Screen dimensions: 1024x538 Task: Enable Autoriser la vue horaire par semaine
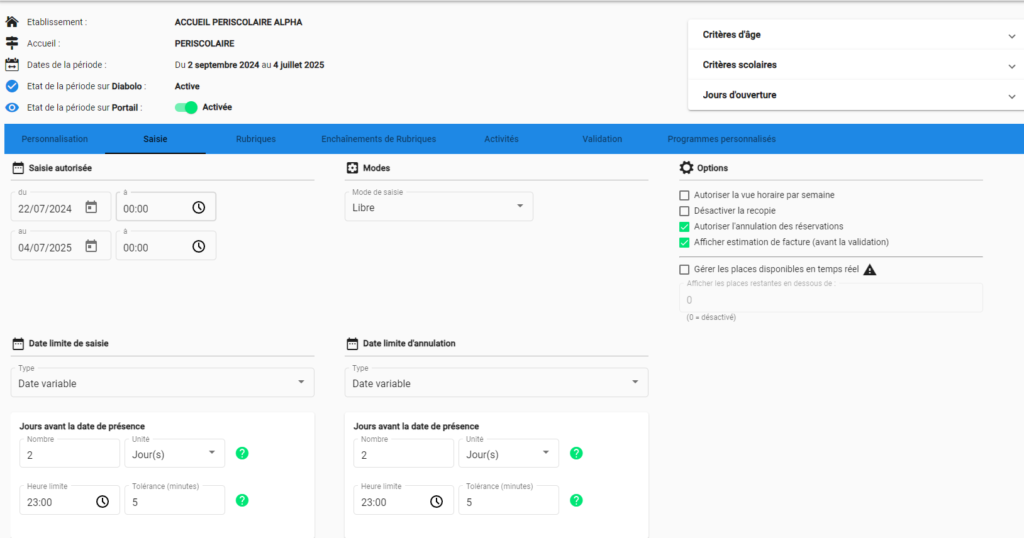(684, 195)
